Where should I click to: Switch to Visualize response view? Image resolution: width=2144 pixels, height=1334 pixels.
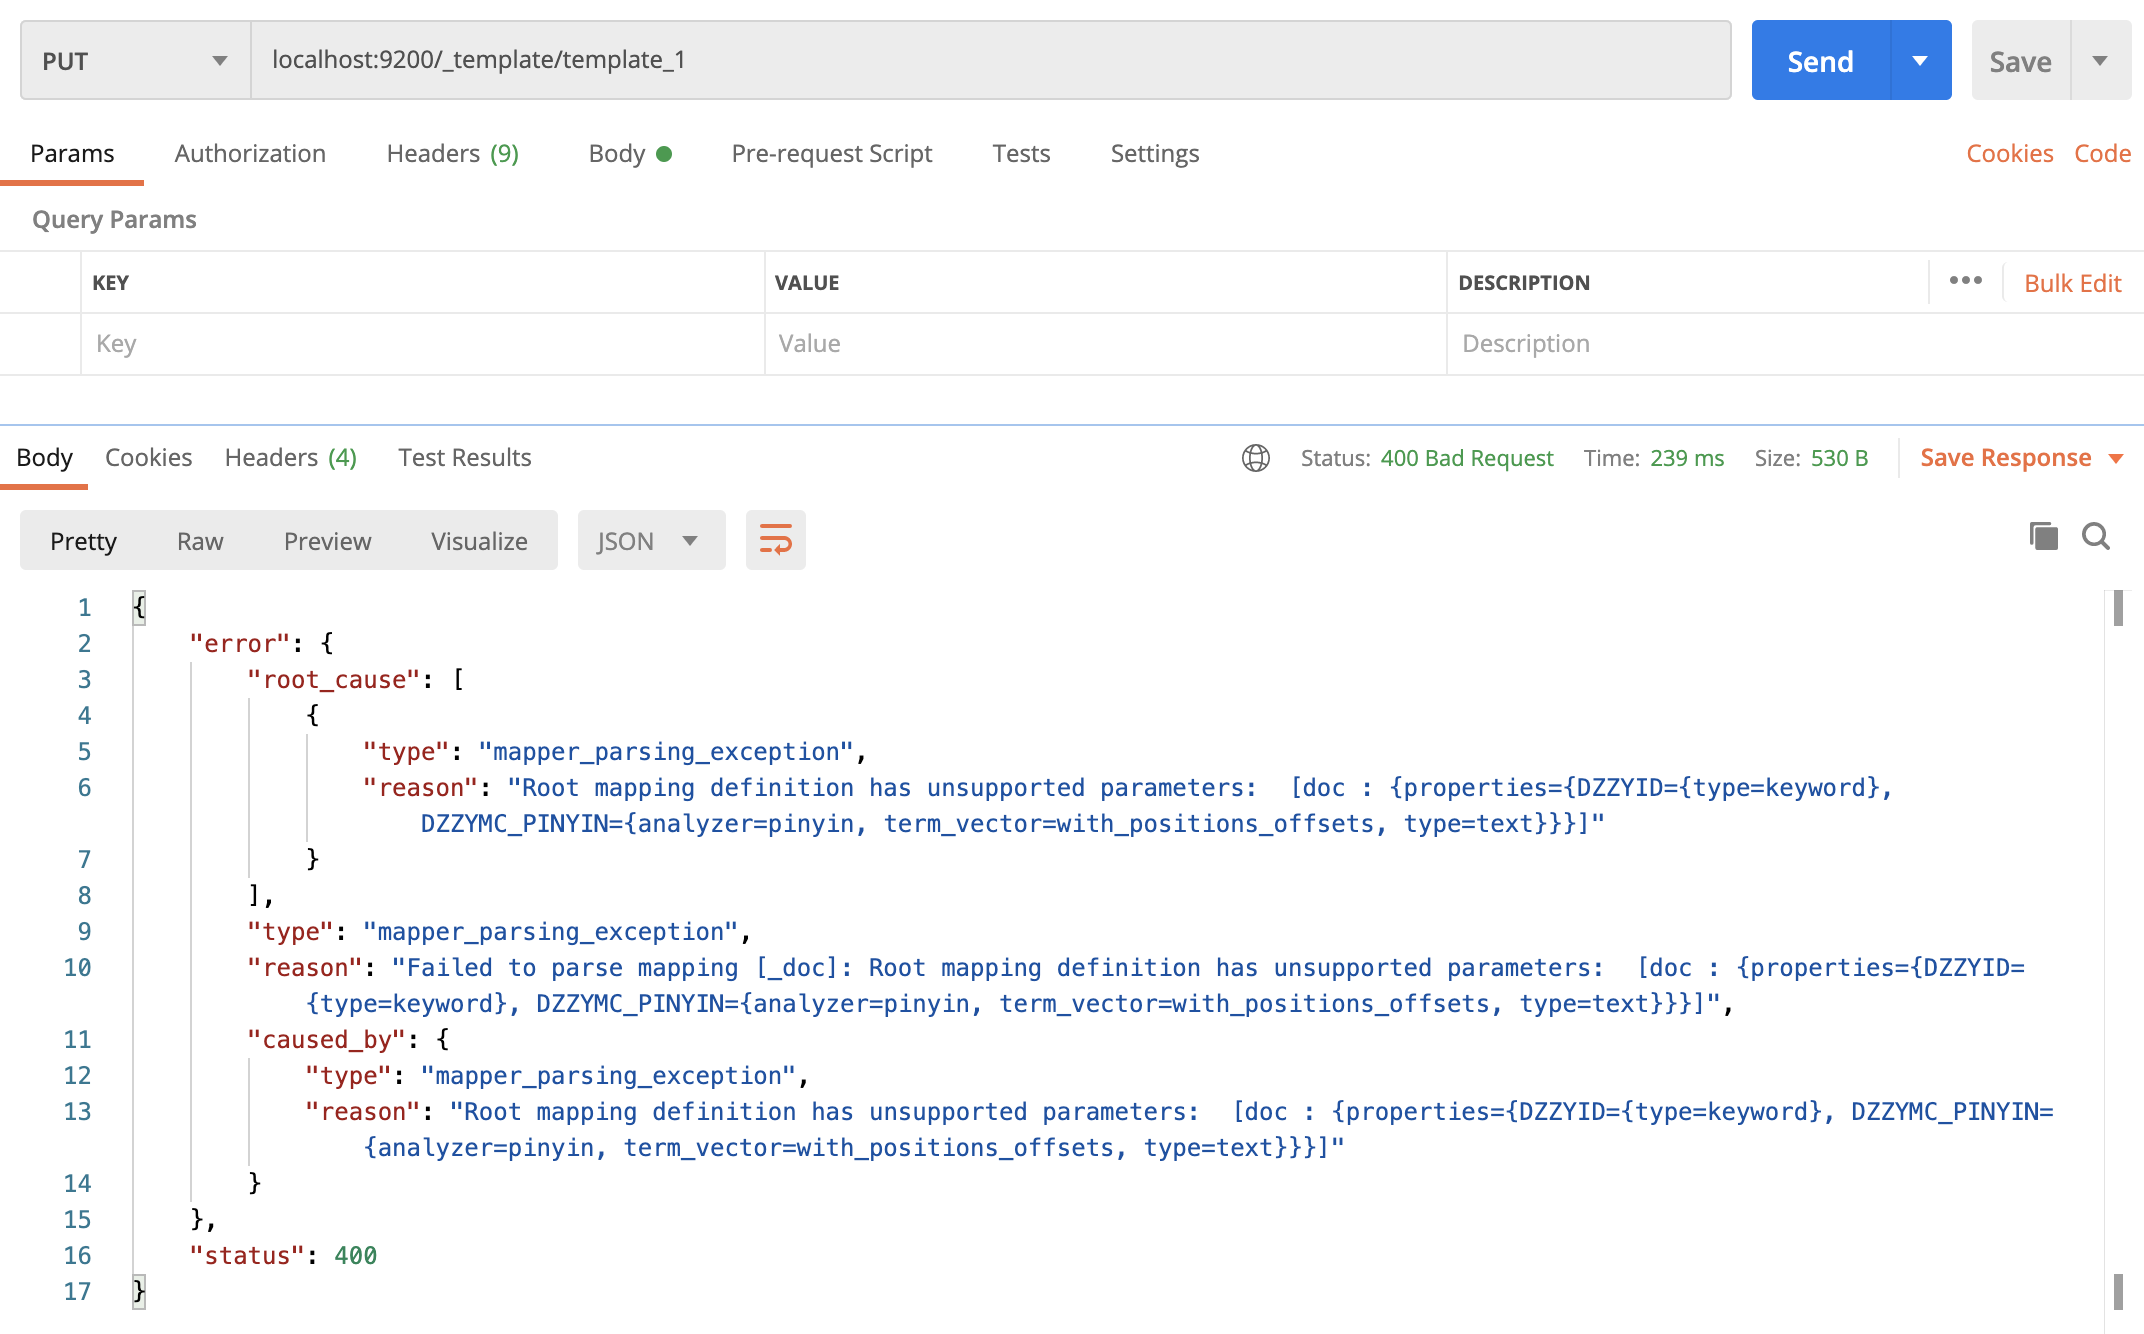[479, 541]
